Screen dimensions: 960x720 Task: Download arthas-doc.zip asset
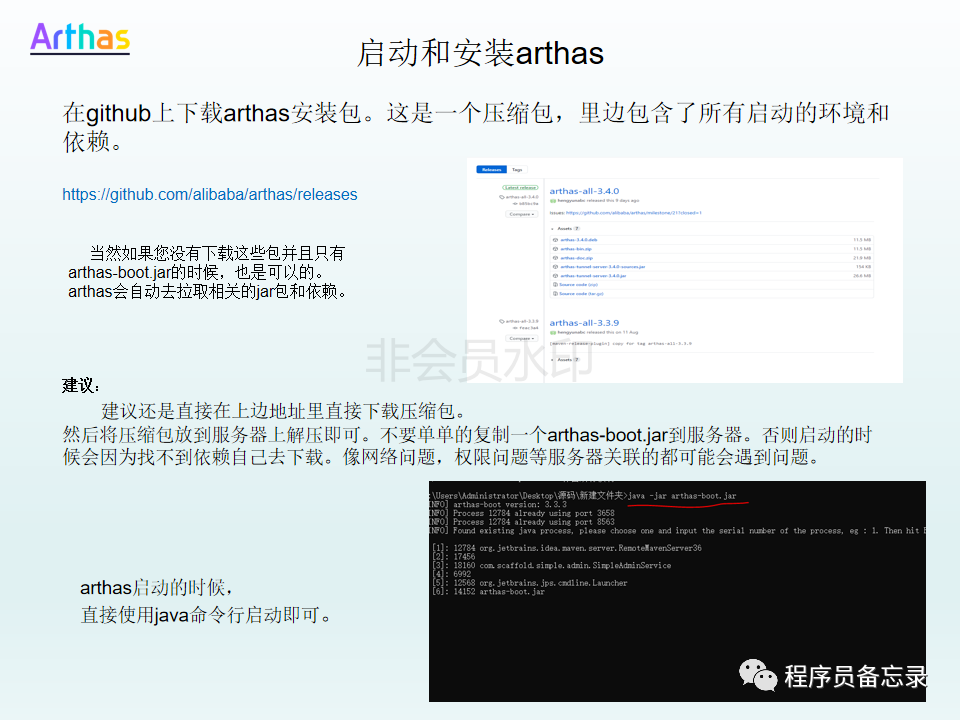point(577,258)
